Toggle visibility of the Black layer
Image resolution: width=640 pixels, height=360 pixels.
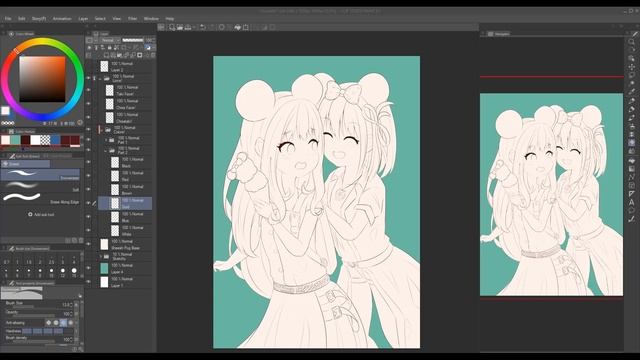(89, 162)
